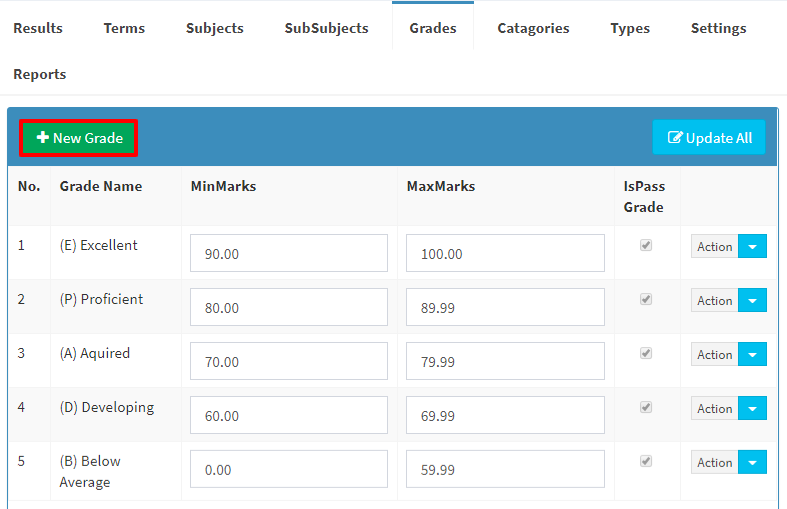This screenshot has width=787, height=509.
Task: Expand Action dropdown arrow for Developing row
Action: pyautogui.click(x=752, y=408)
